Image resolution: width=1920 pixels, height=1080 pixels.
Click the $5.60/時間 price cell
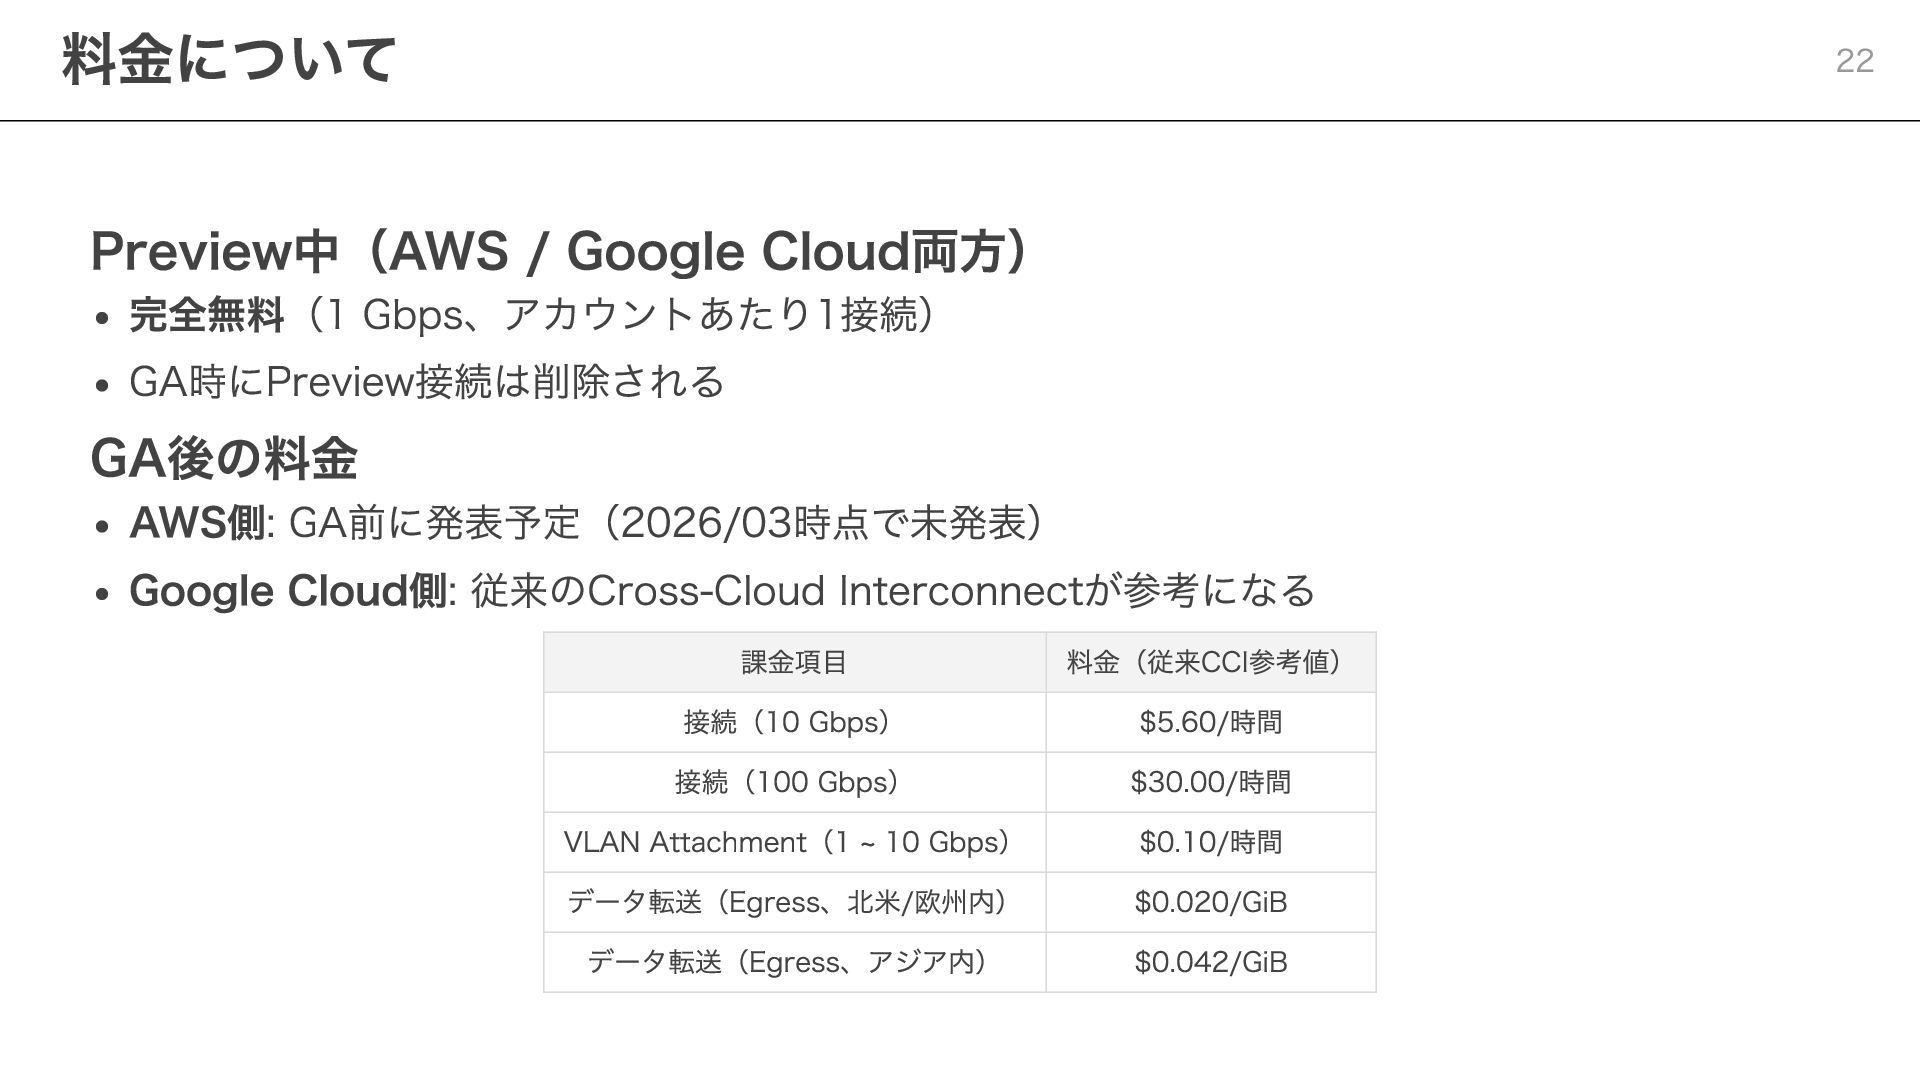click(1210, 722)
